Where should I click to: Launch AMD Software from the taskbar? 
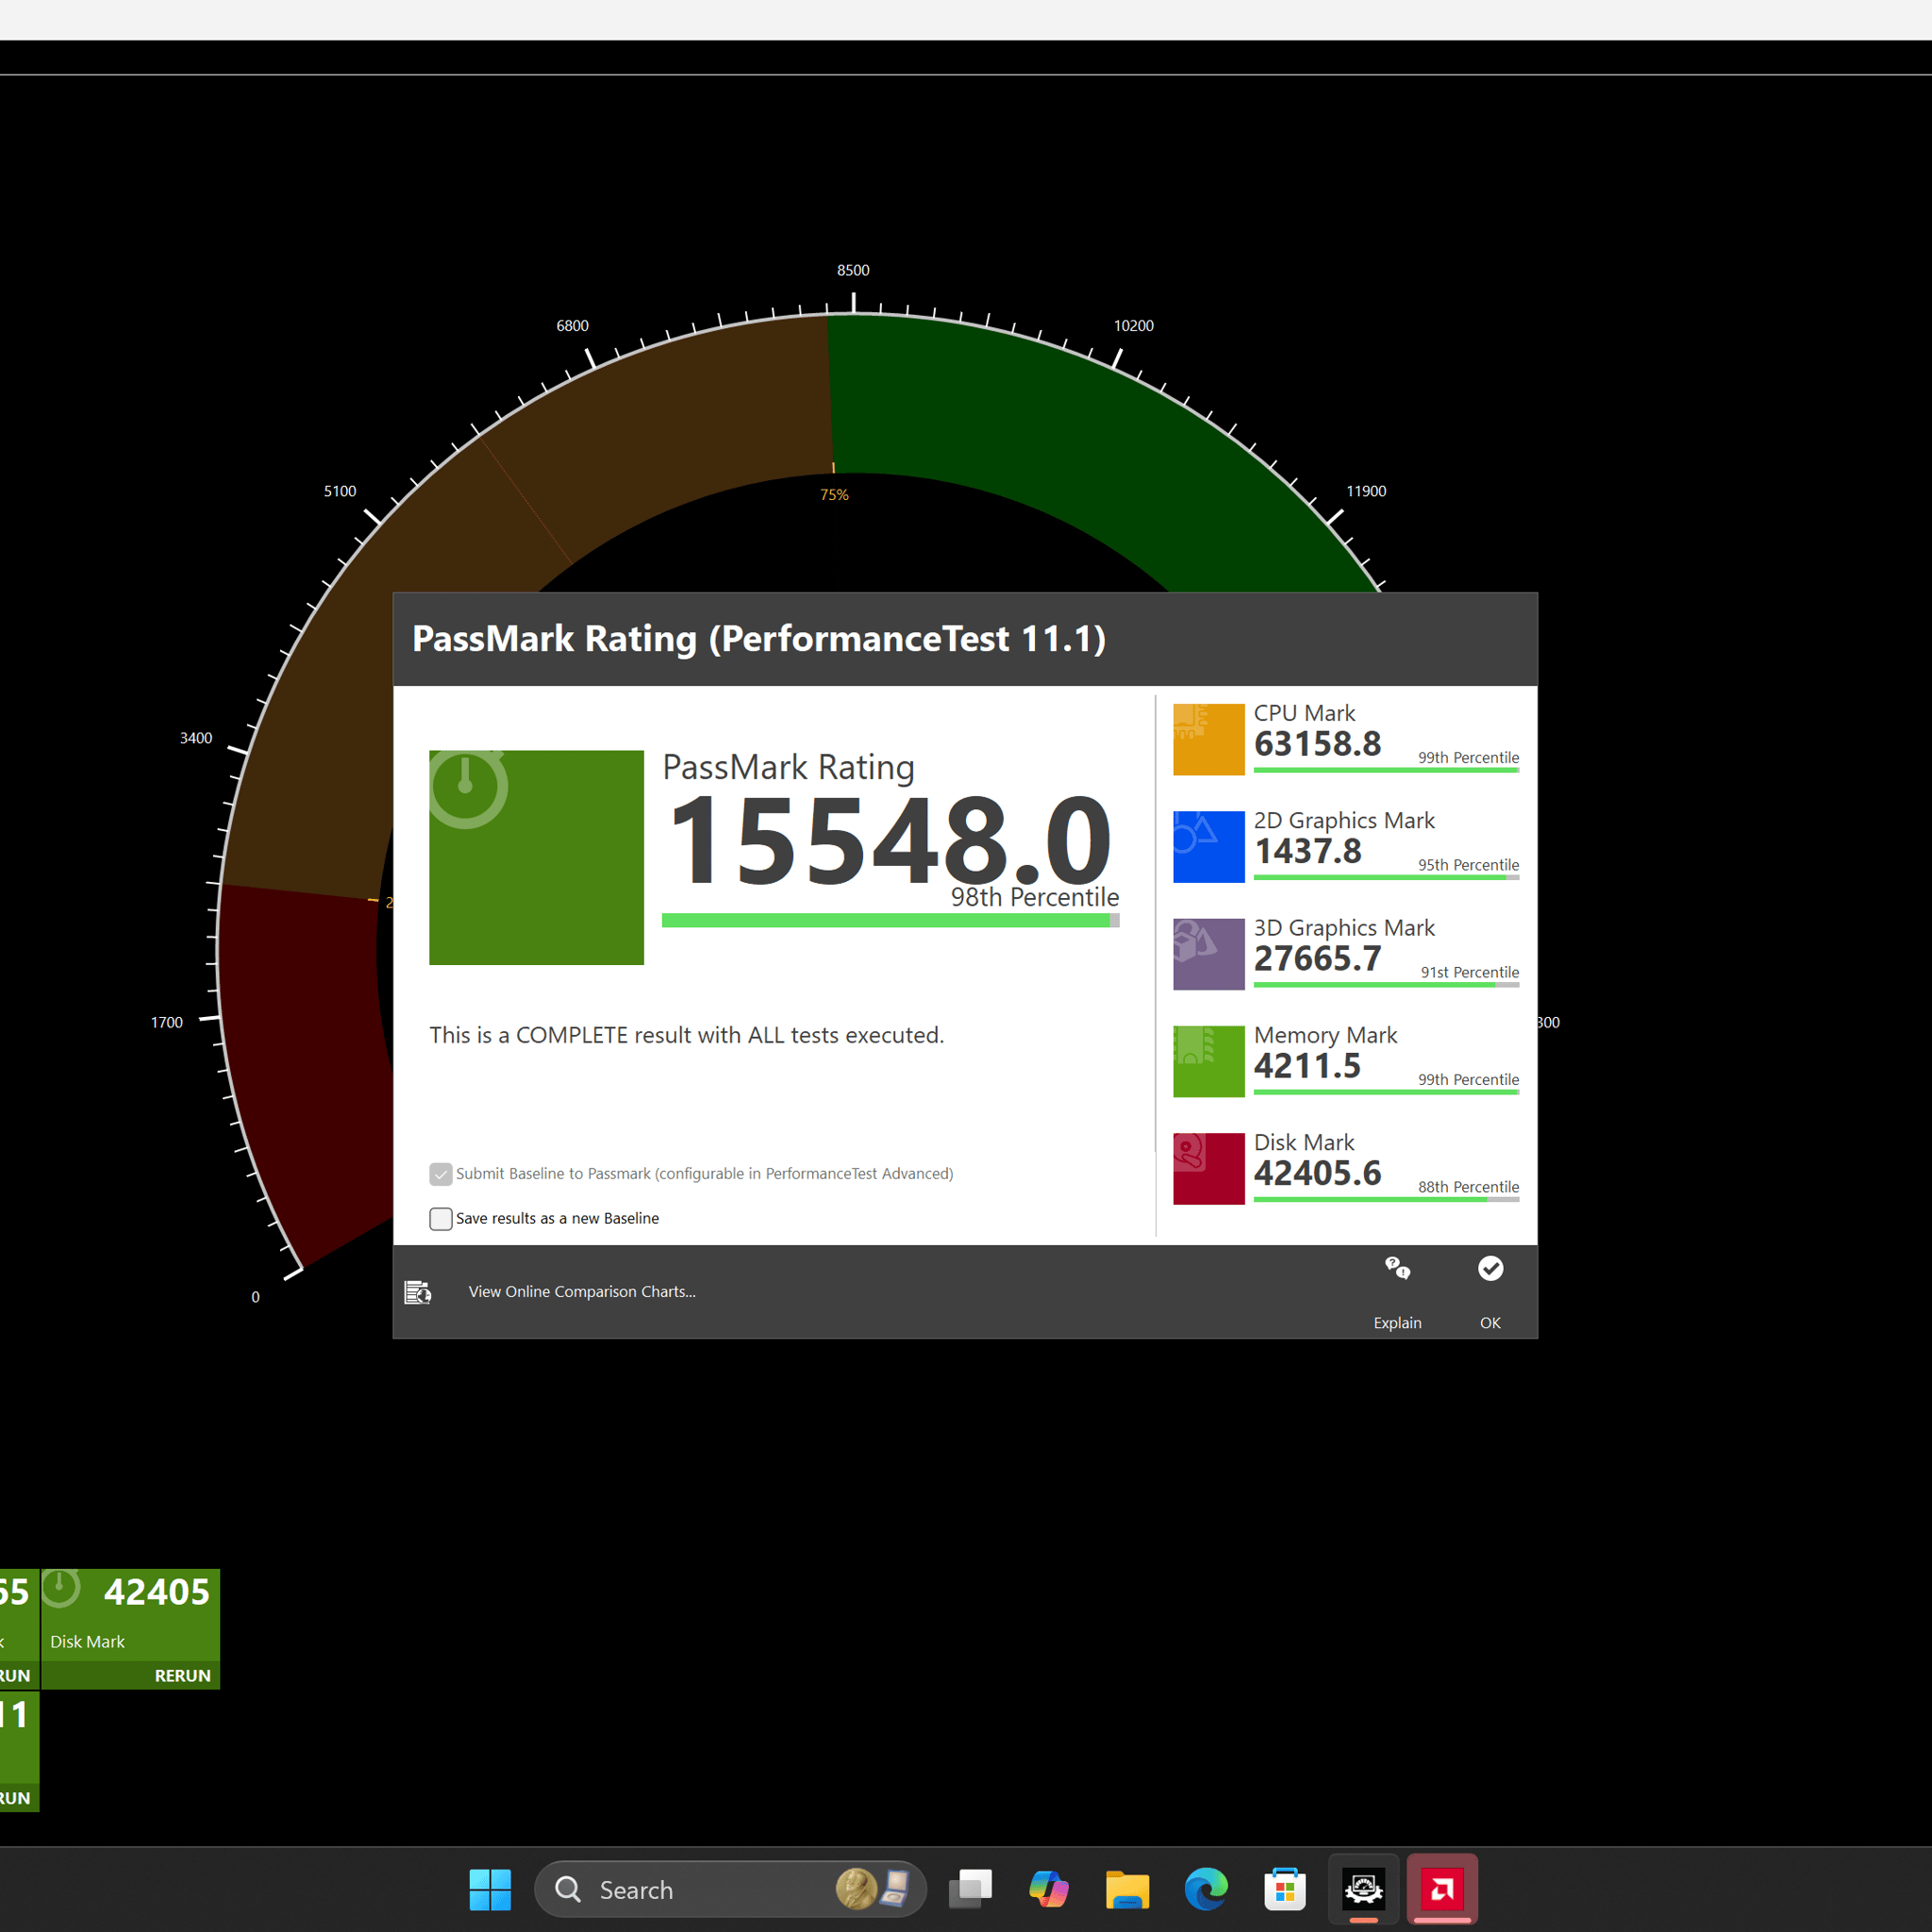tap(1441, 1888)
